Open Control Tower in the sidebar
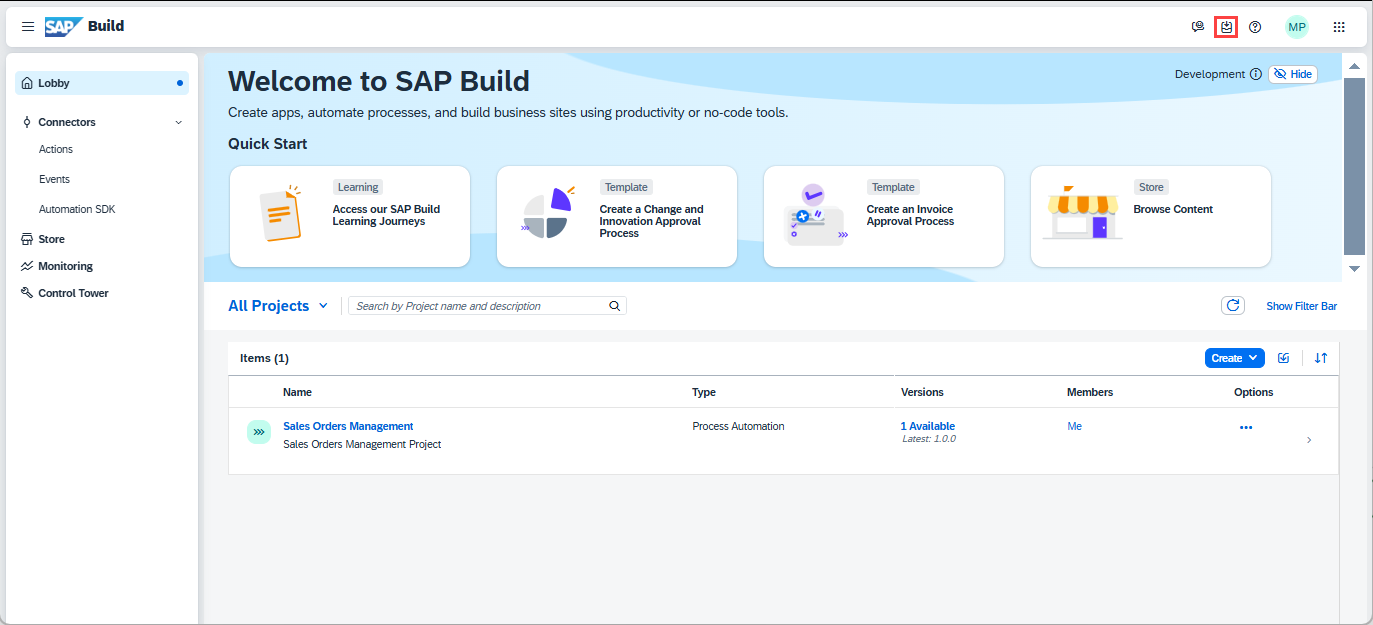This screenshot has height=625, width=1373. 73,293
